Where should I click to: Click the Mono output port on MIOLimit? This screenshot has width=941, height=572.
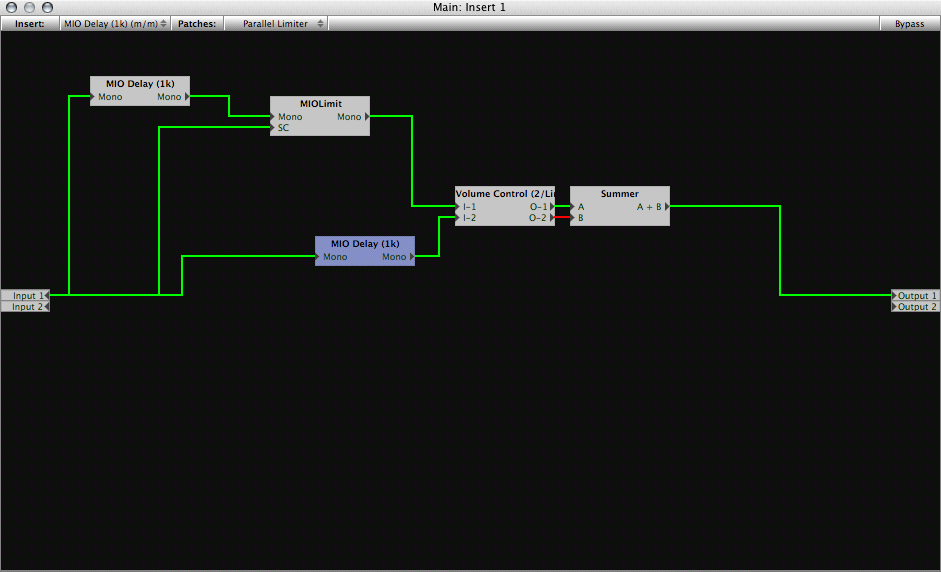point(353,116)
